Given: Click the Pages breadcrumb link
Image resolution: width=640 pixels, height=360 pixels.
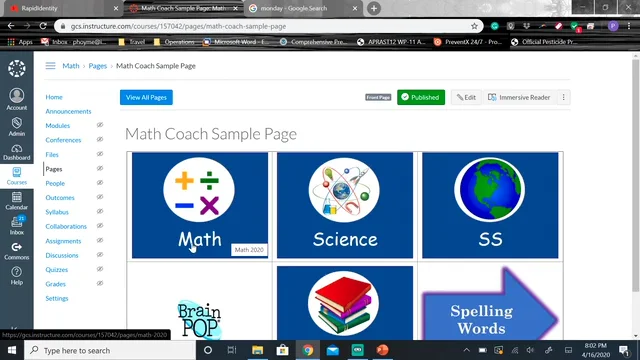Looking at the screenshot, I should pyautogui.click(x=98, y=66).
